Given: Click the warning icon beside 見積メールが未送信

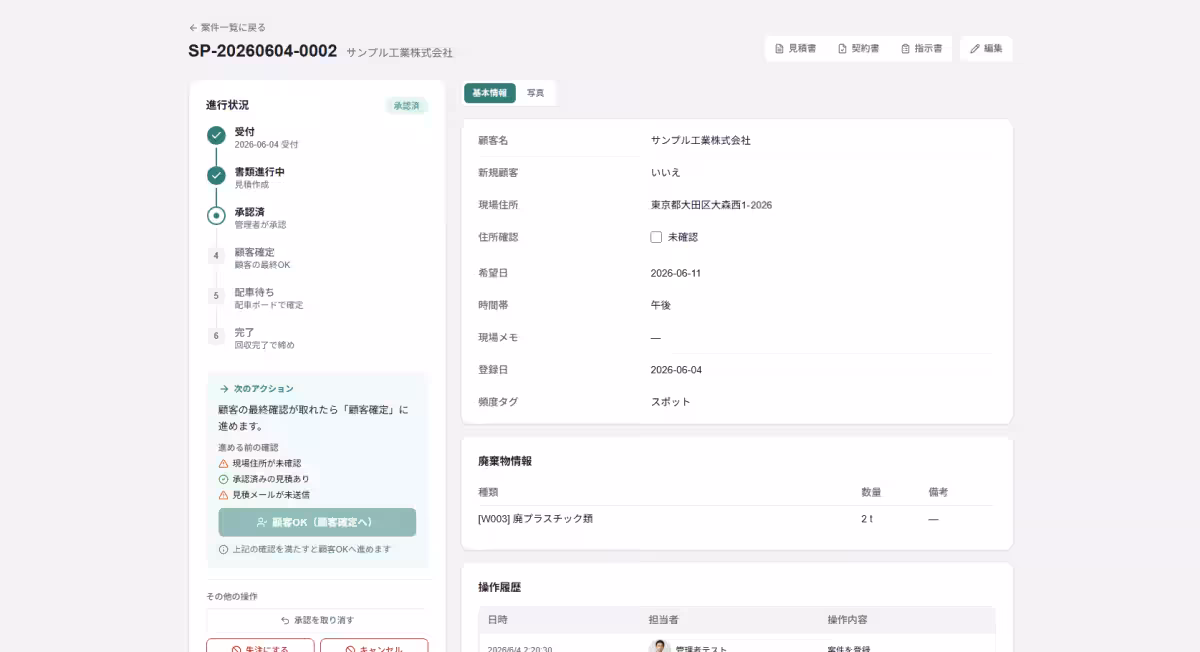Looking at the screenshot, I should pyautogui.click(x=224, y=495).
